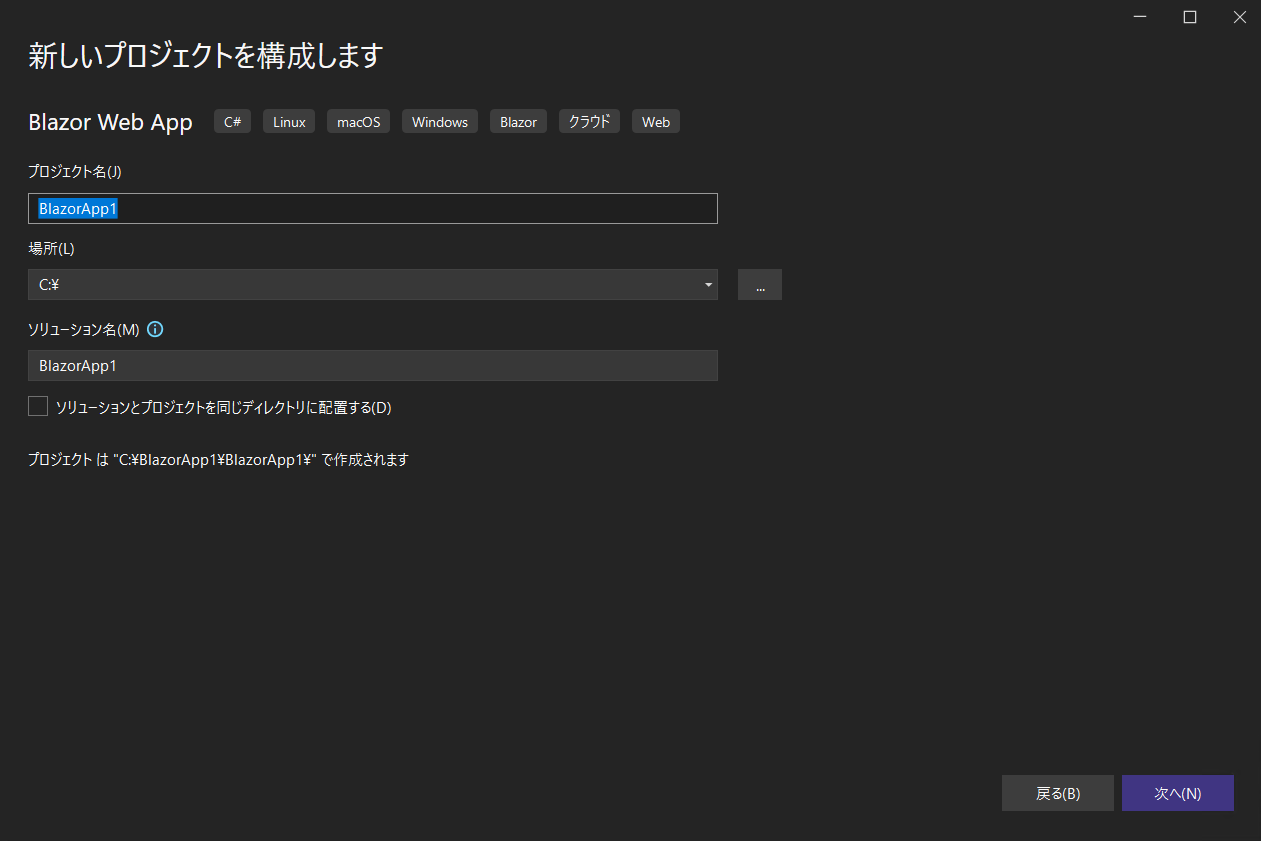The image size is (1261, 841).
Task: Click the macOS tag
Action: point(358,122)
